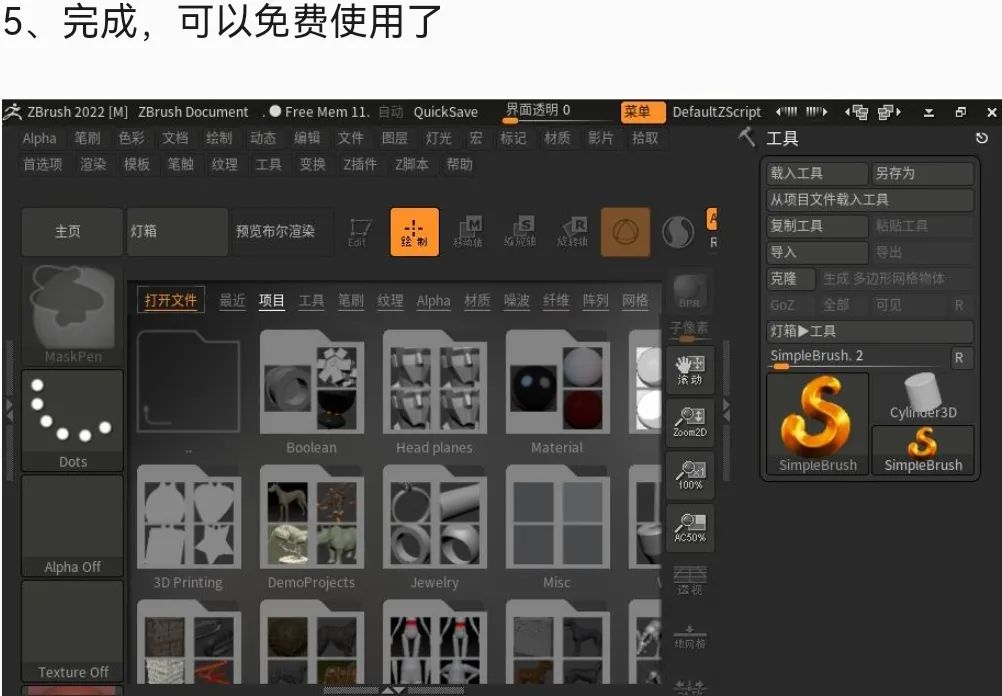1002x696 pixels.
Task: Click the lightbox bottom divider arrows
Action: tap(393, 690)
